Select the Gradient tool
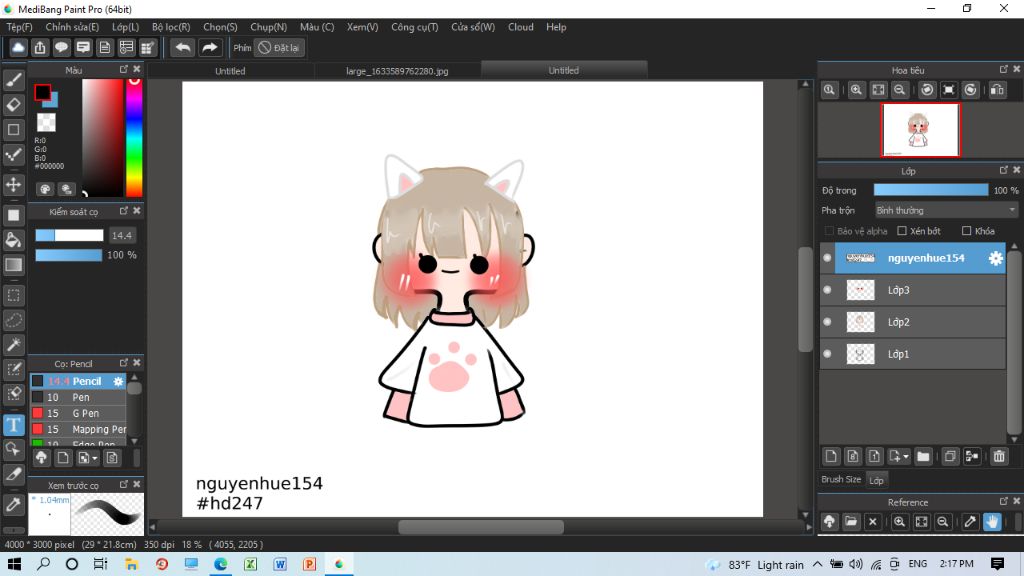 tap(14, 264)
